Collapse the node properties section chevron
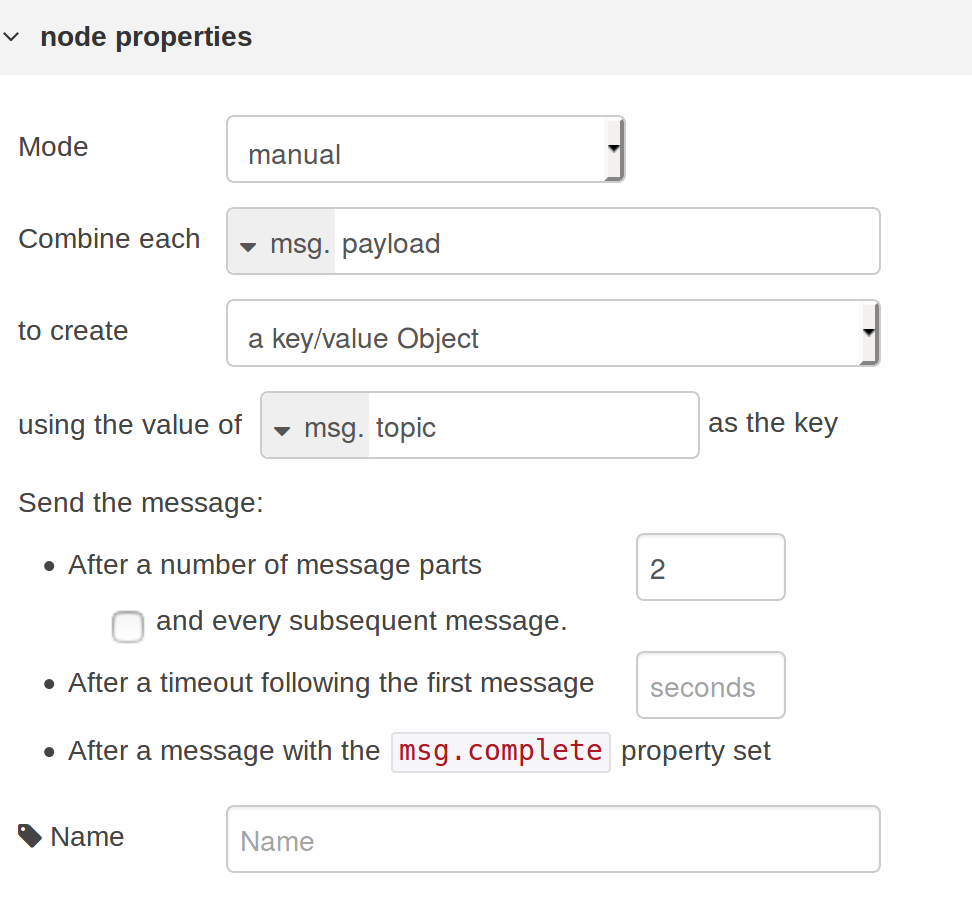The height and width of the screenshot is (922, 972). point(11,37)
